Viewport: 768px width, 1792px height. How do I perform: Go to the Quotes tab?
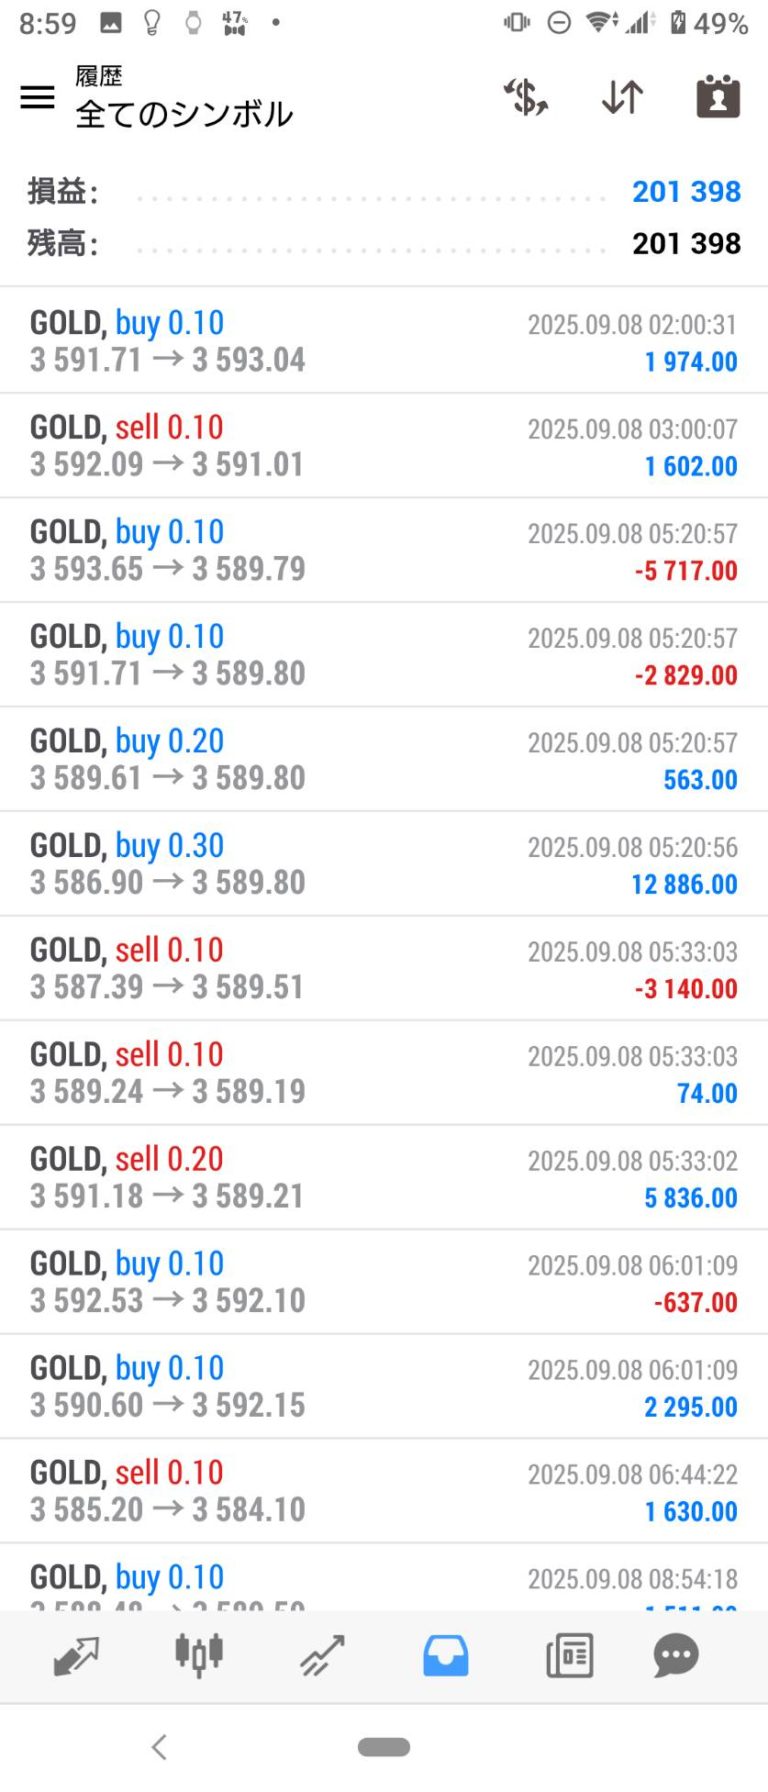coord(76,1655)
